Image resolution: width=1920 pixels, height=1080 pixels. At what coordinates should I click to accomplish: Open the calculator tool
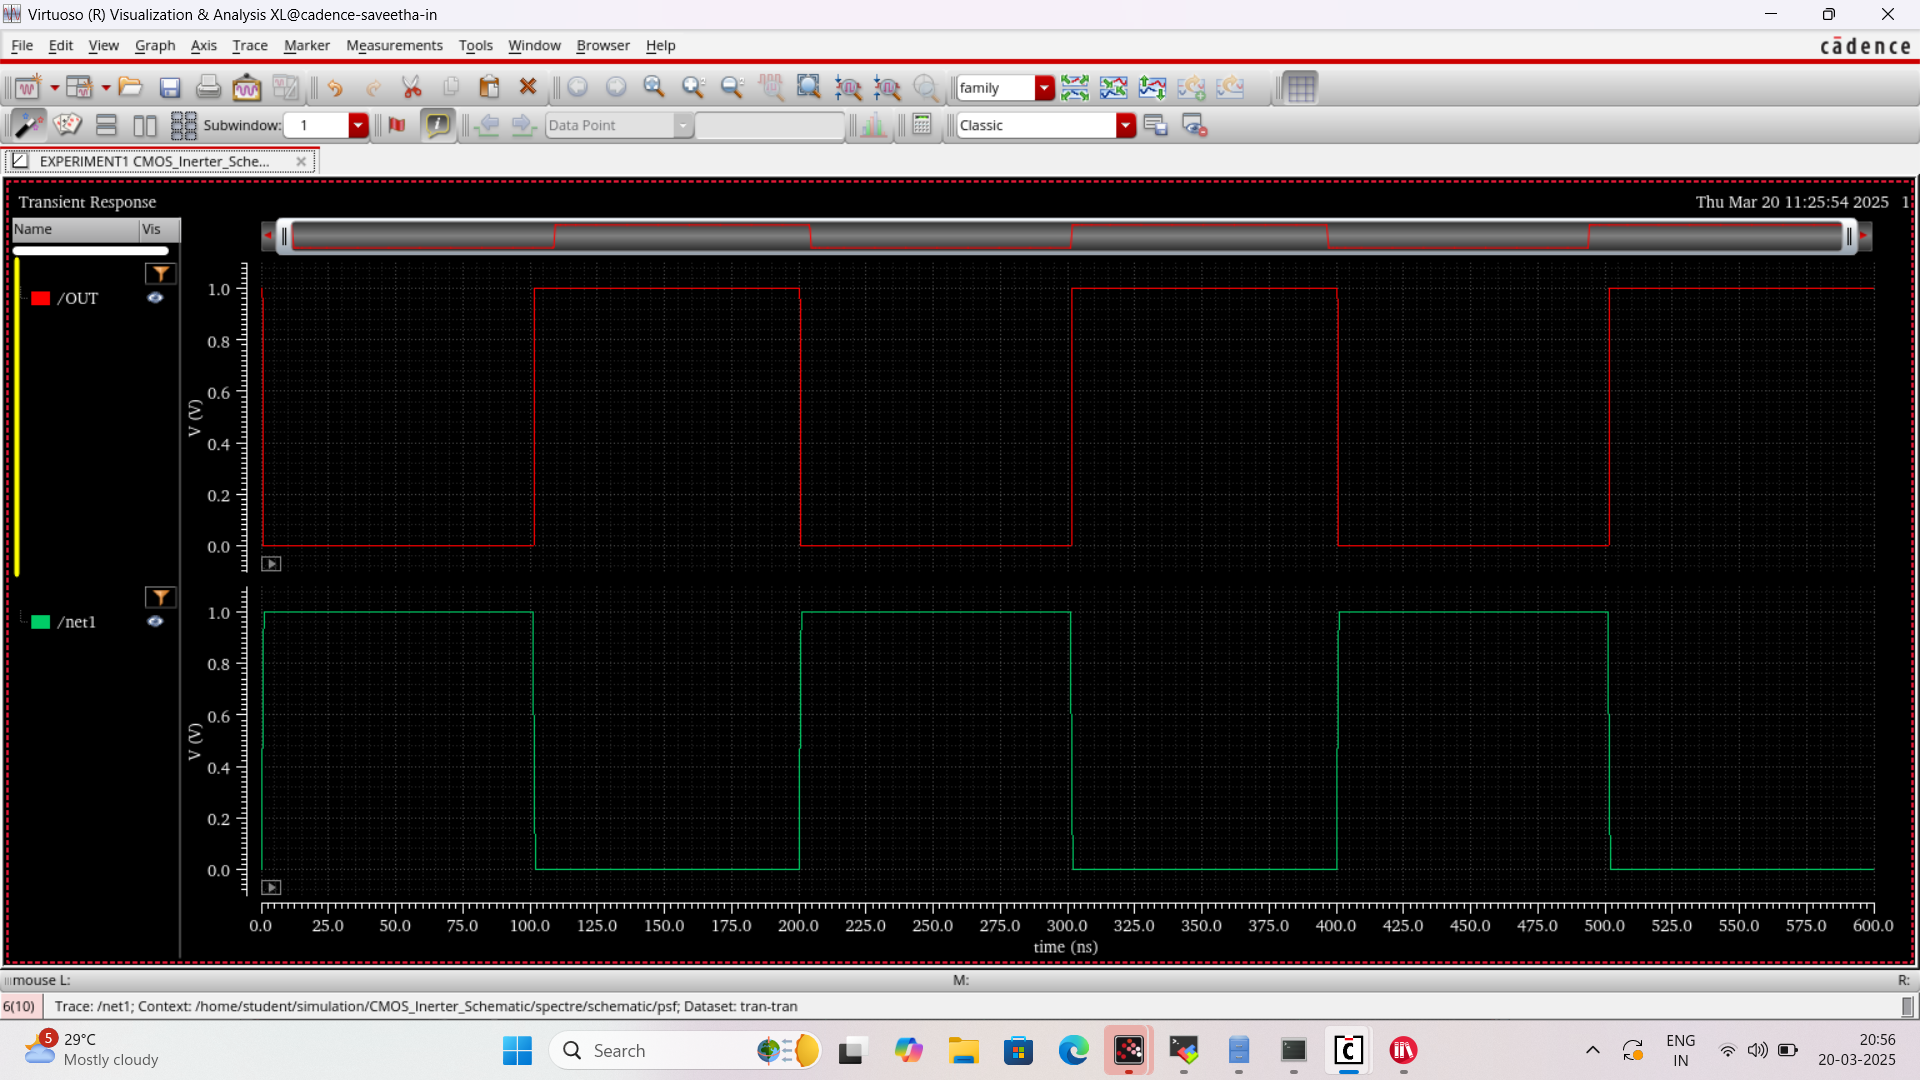(x=922, y=125)
